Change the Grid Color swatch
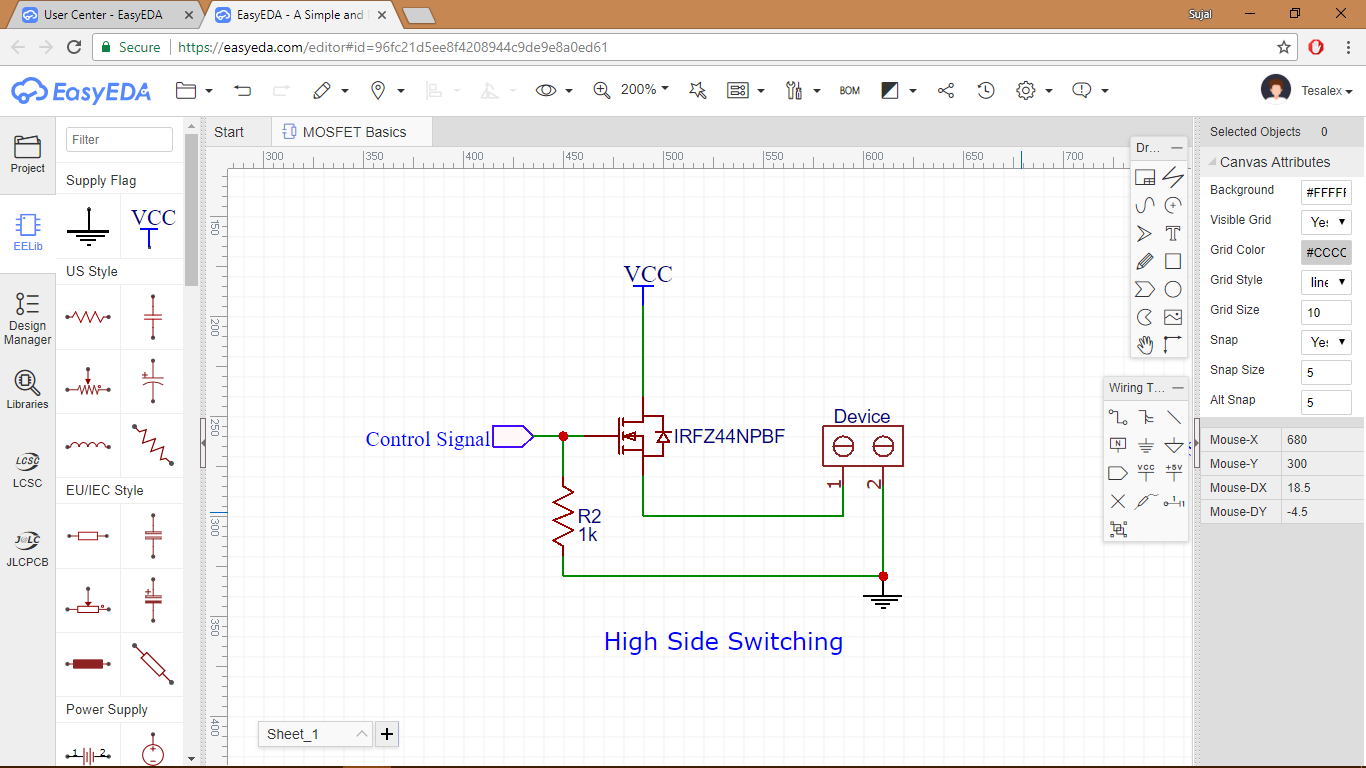The width and height of the screenshot is (1366, 768). [x=1325, y=251]
